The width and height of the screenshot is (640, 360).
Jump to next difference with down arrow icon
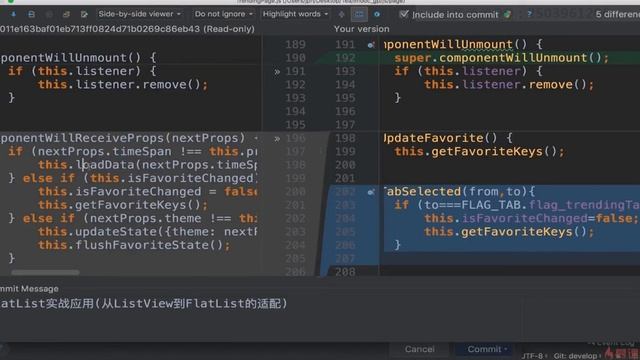tap(13, 14)
